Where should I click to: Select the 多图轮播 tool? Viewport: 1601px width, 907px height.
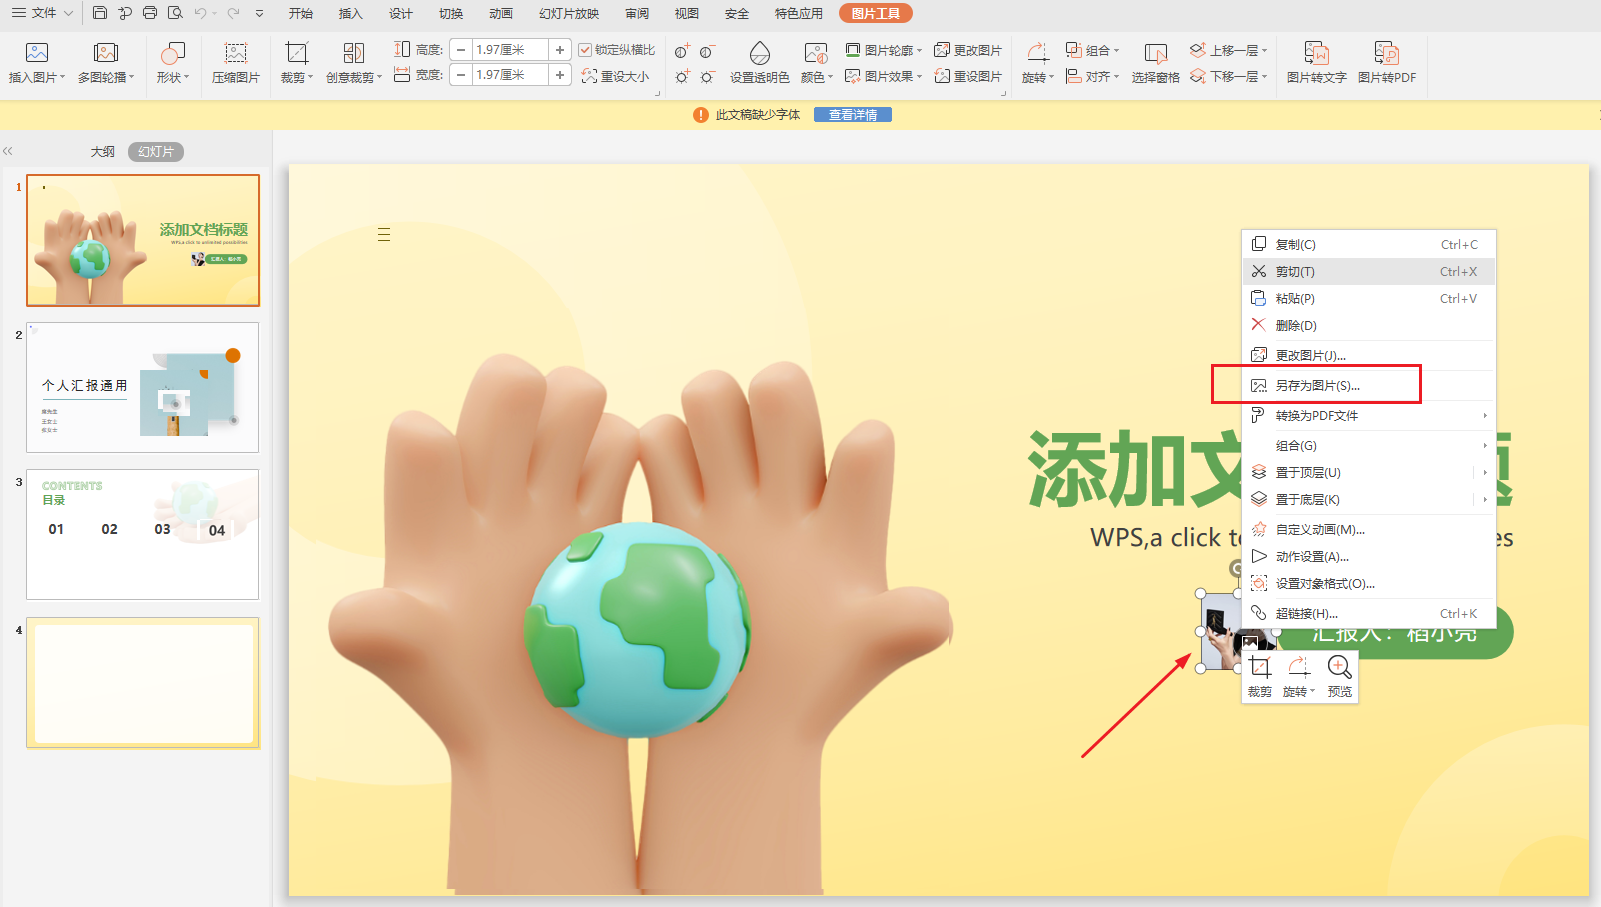pos(104,62)
